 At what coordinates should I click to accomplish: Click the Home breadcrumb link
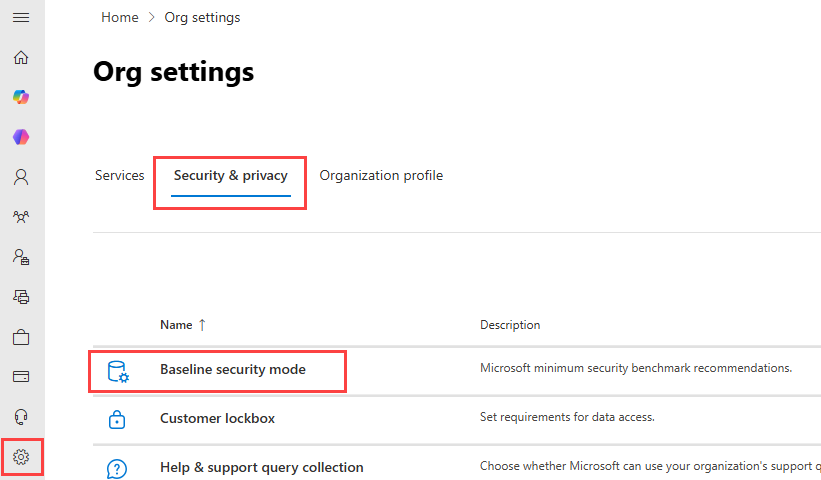[119, 17]
